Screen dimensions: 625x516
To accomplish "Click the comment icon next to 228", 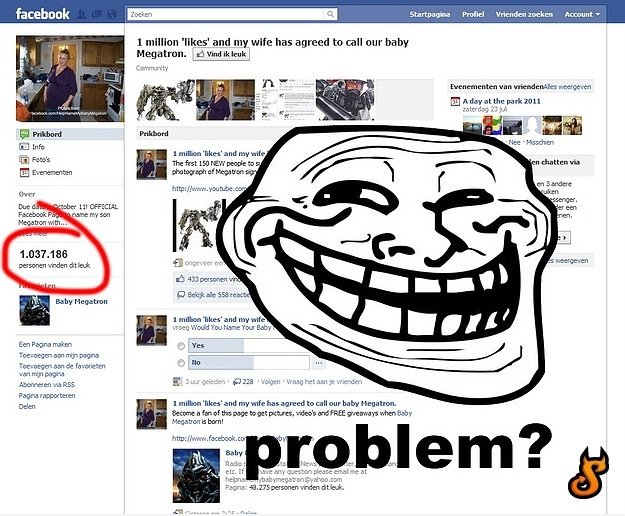I will click(237, 382).
